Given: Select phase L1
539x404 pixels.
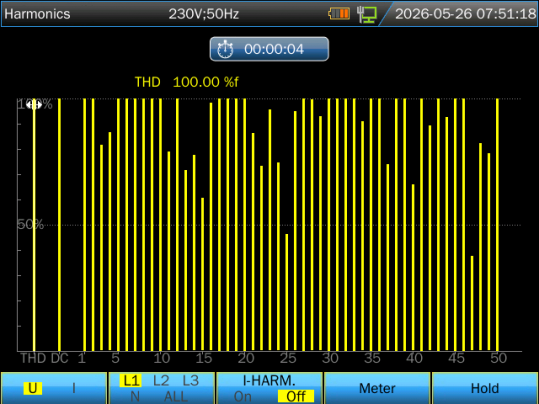Looking at the screenshot, I should point(131,381).
